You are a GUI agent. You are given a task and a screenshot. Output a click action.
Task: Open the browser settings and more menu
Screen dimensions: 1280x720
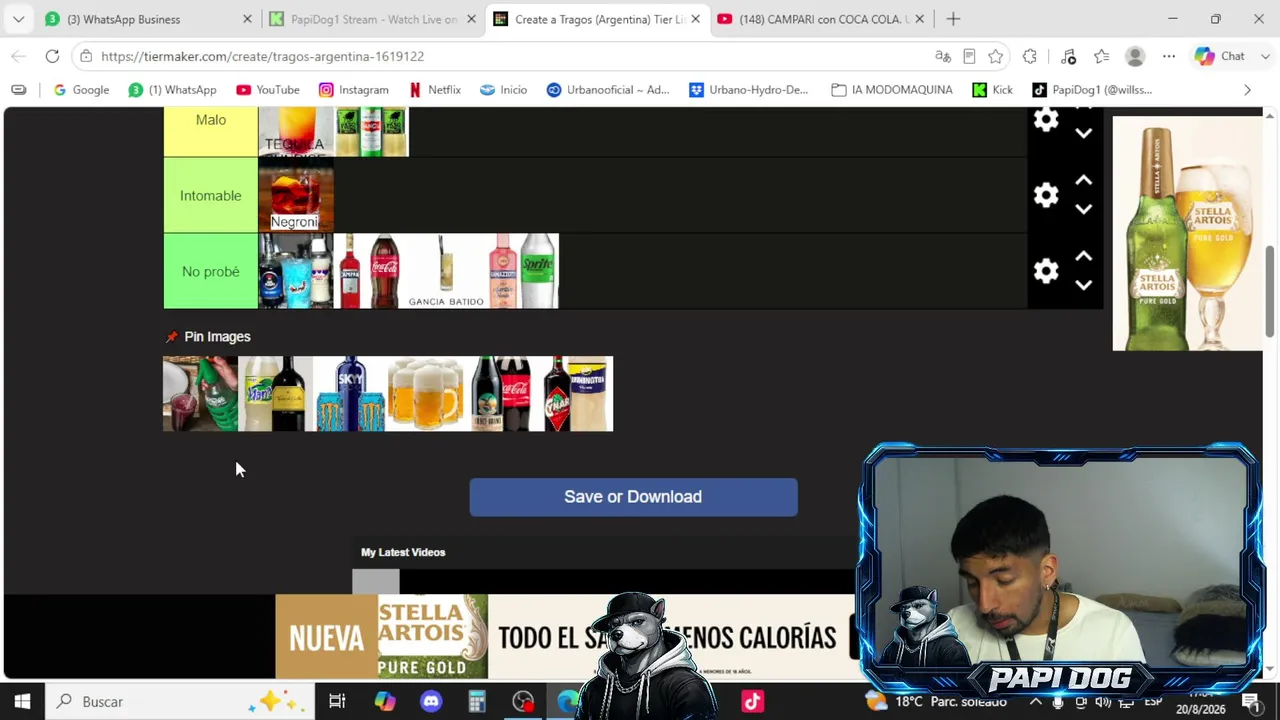pos(1169,56)
